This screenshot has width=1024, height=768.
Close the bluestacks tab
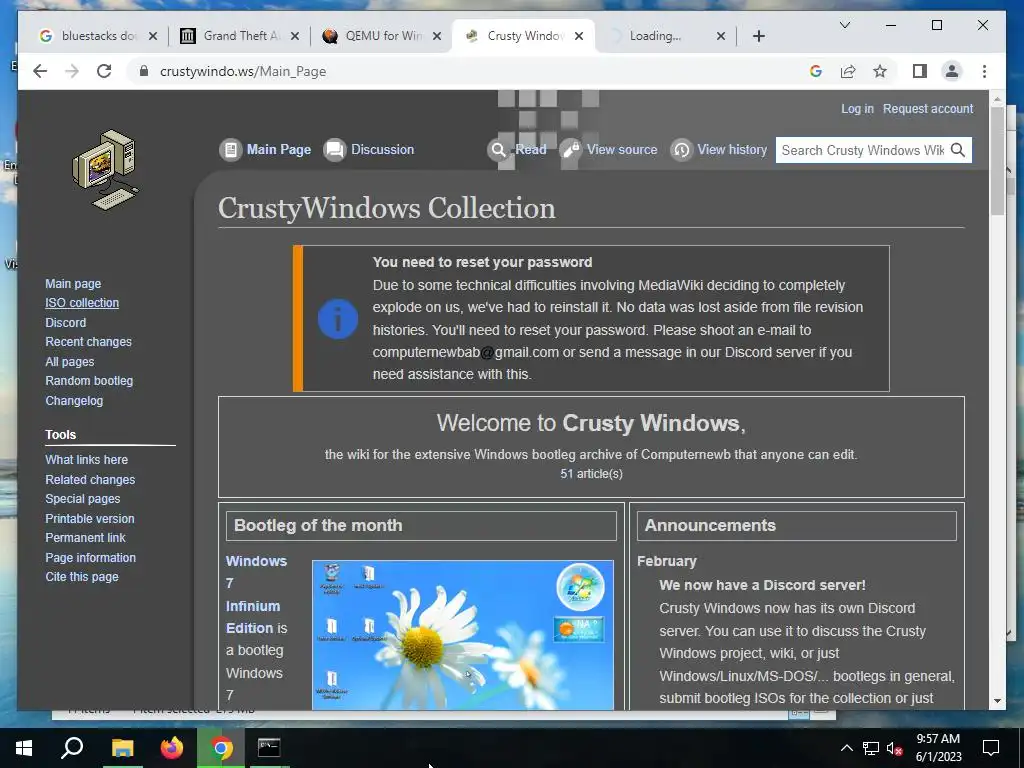[x=153, y=36]
